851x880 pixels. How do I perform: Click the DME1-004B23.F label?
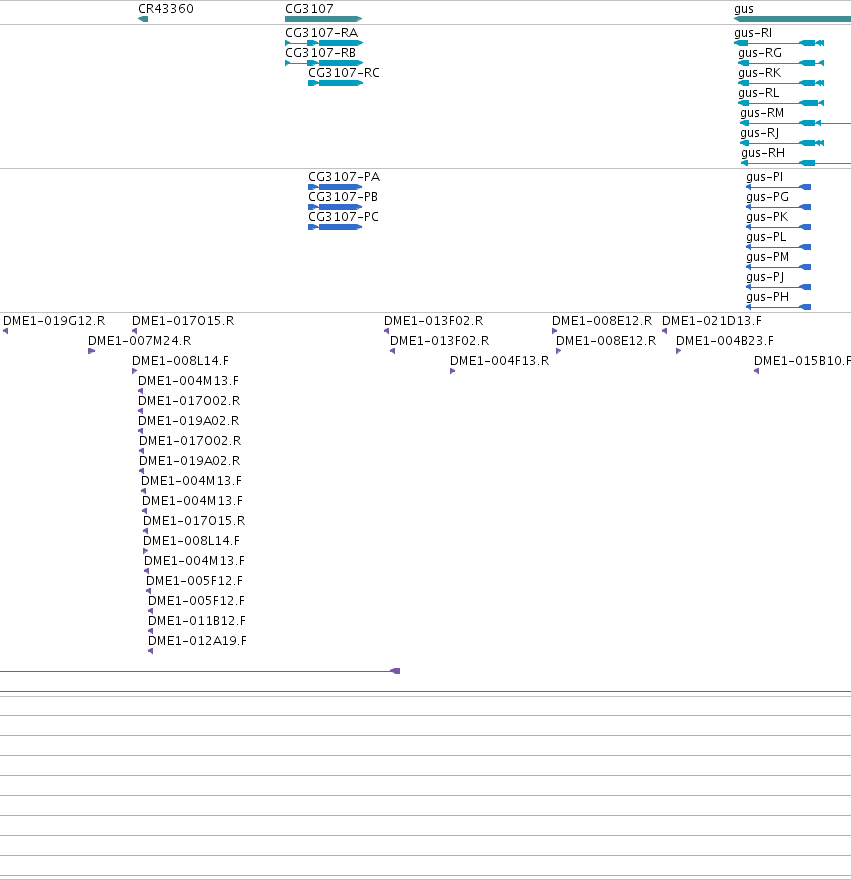coord(725,341)
